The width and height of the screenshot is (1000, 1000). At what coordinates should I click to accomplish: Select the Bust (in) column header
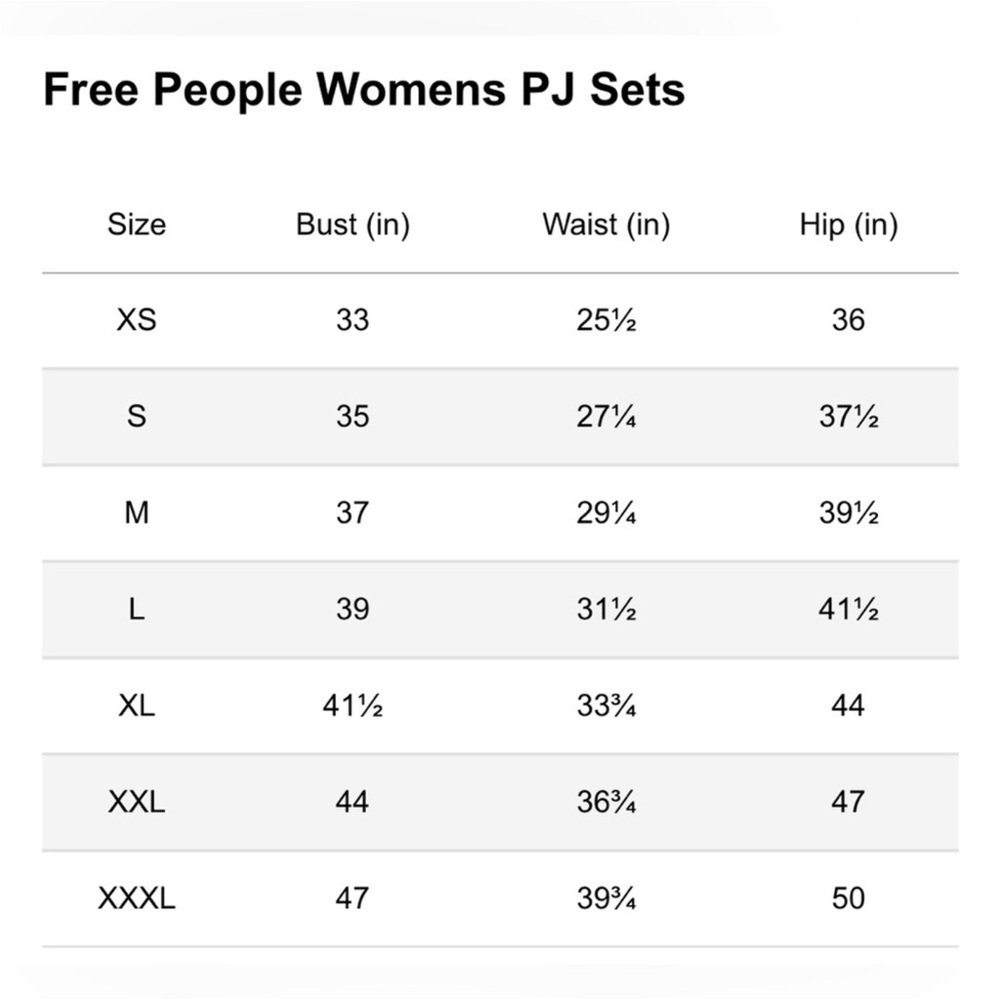click(x=353, y=225)
